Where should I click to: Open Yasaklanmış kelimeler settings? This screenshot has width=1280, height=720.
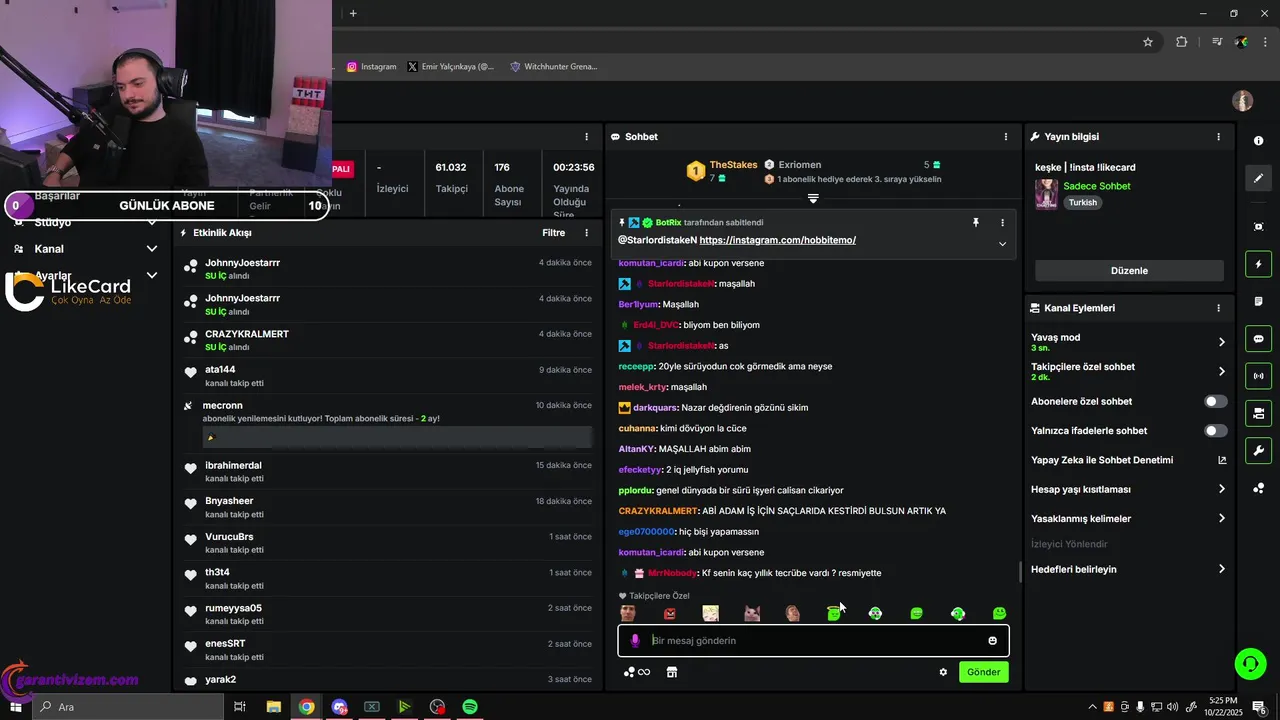click(1128, 519)
